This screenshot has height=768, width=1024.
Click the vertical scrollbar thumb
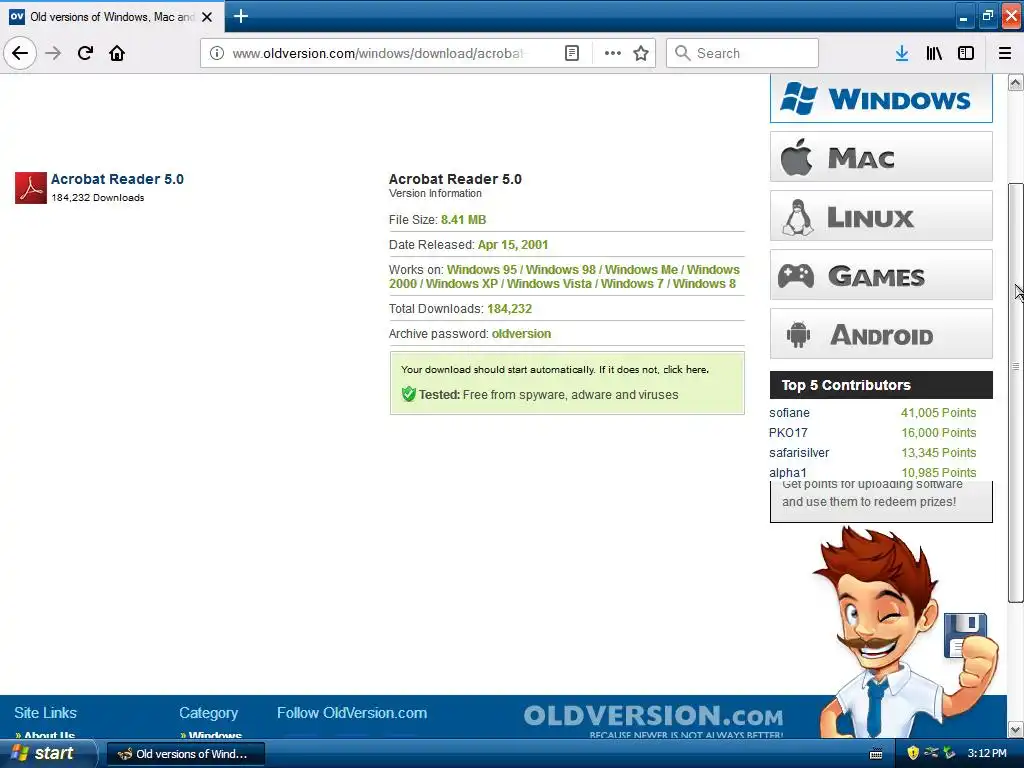[1015, 392]
